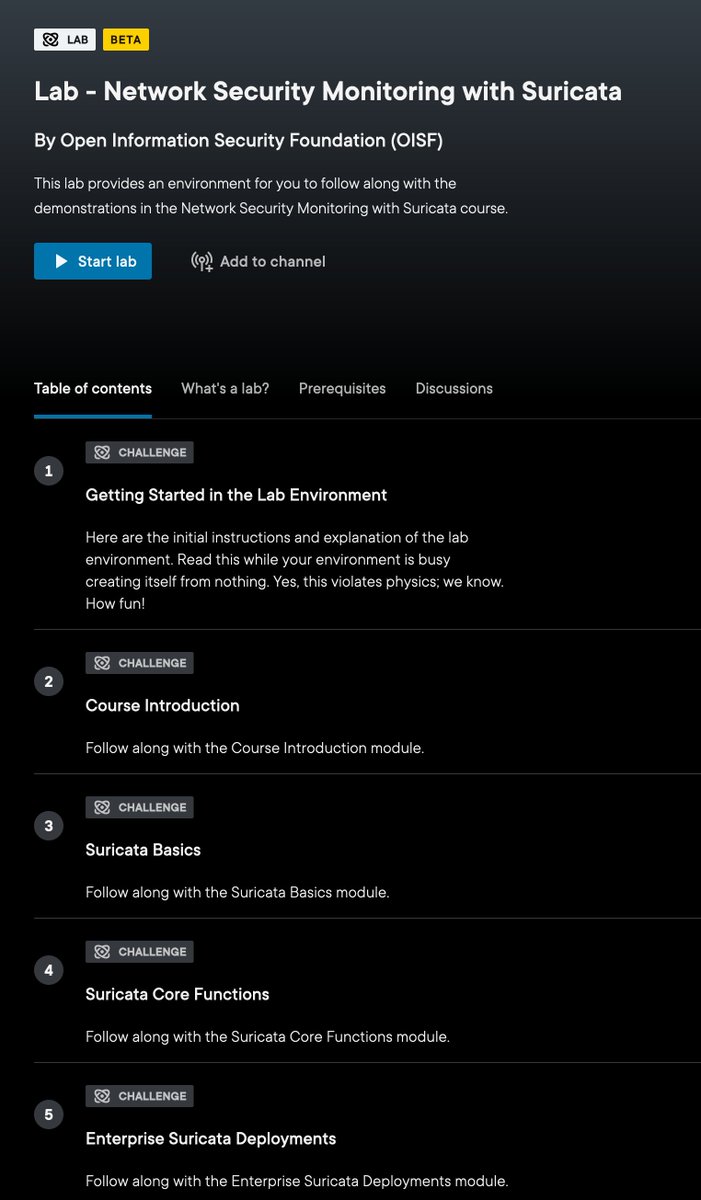Open the Enterprise Suricata Deployments challenge
The width and height of the screenshot is (701, 1200).
pyautogui.click(x=211, y=1139)
